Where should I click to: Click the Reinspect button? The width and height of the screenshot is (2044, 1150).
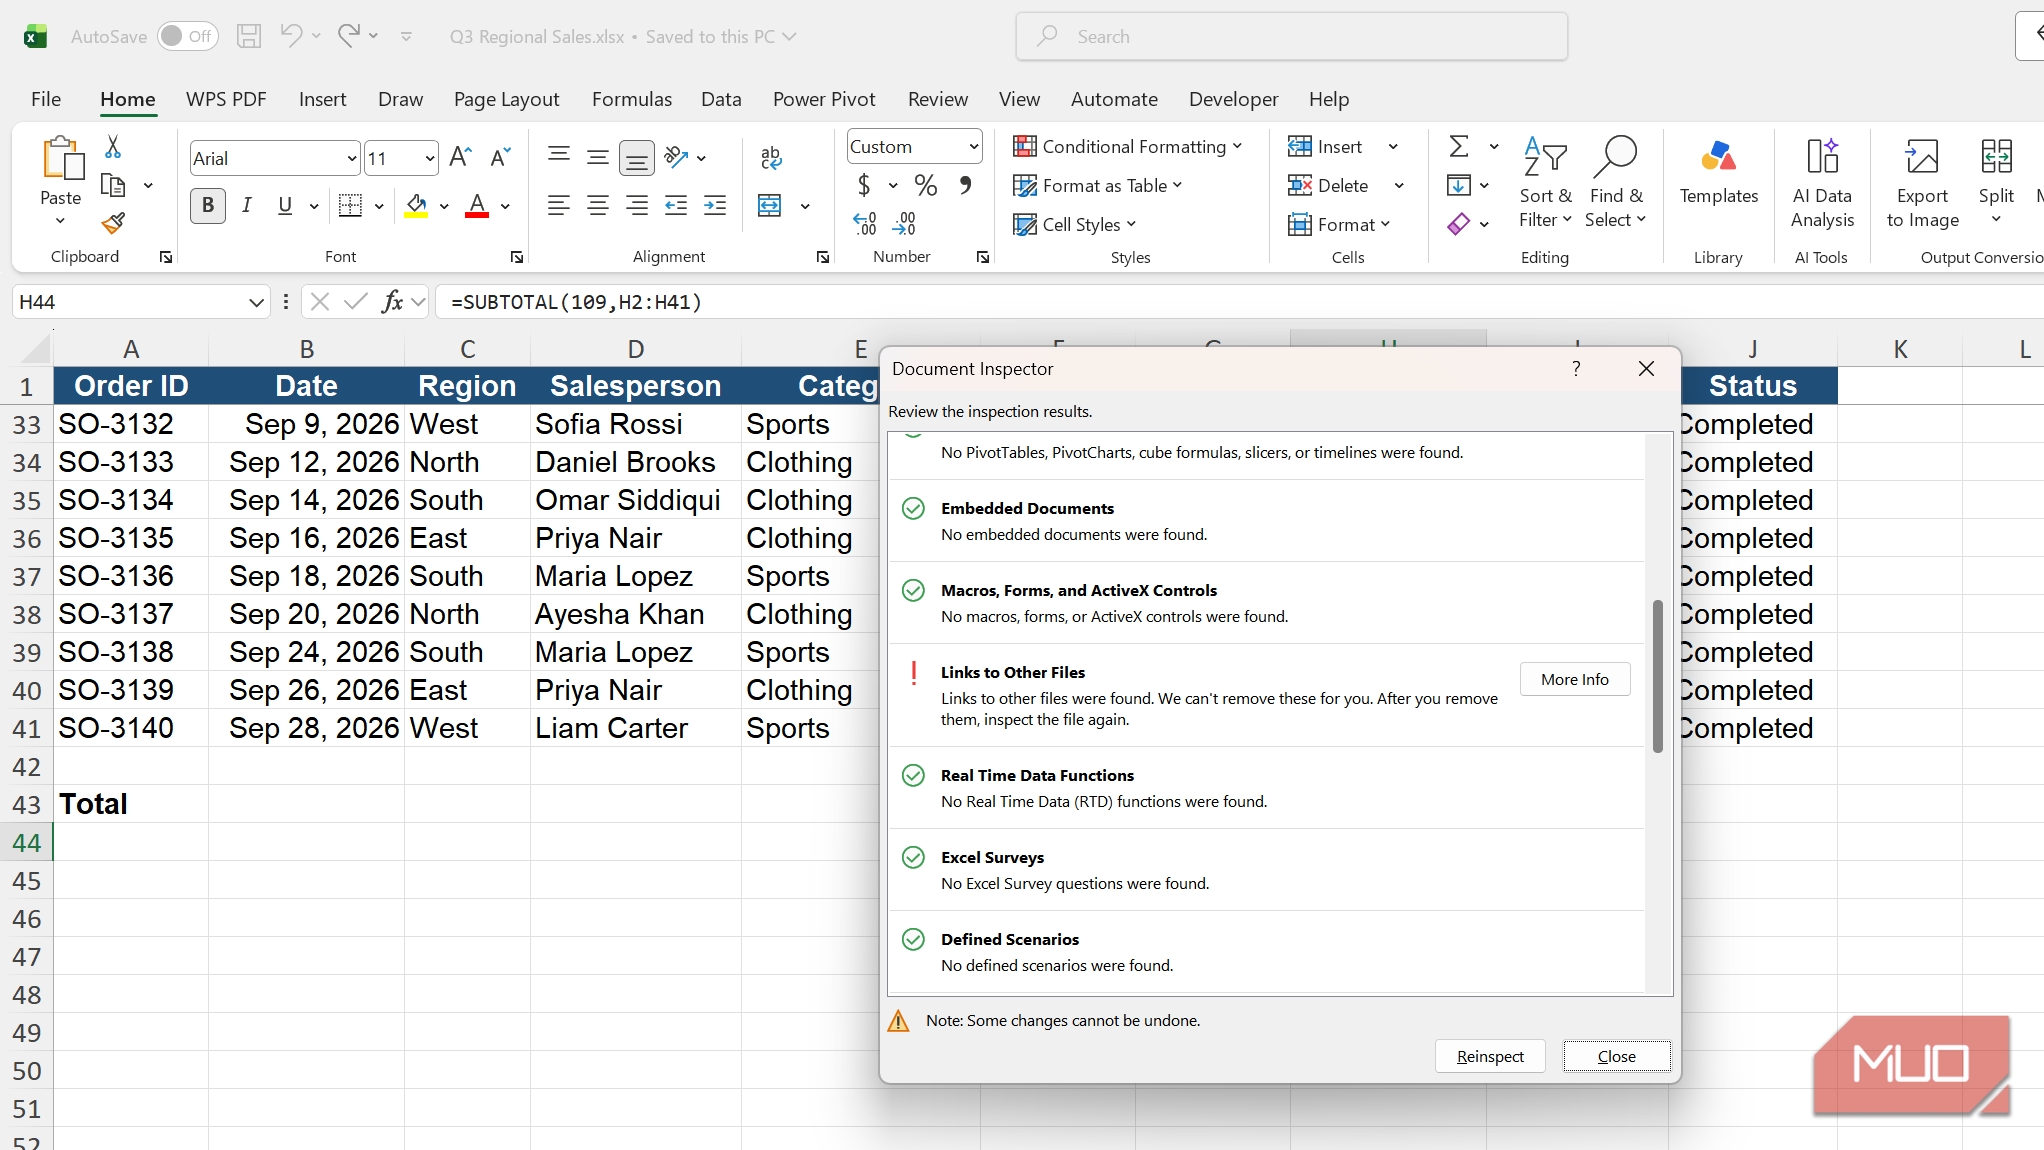pyautogui.click(x=1490, y=1056)
